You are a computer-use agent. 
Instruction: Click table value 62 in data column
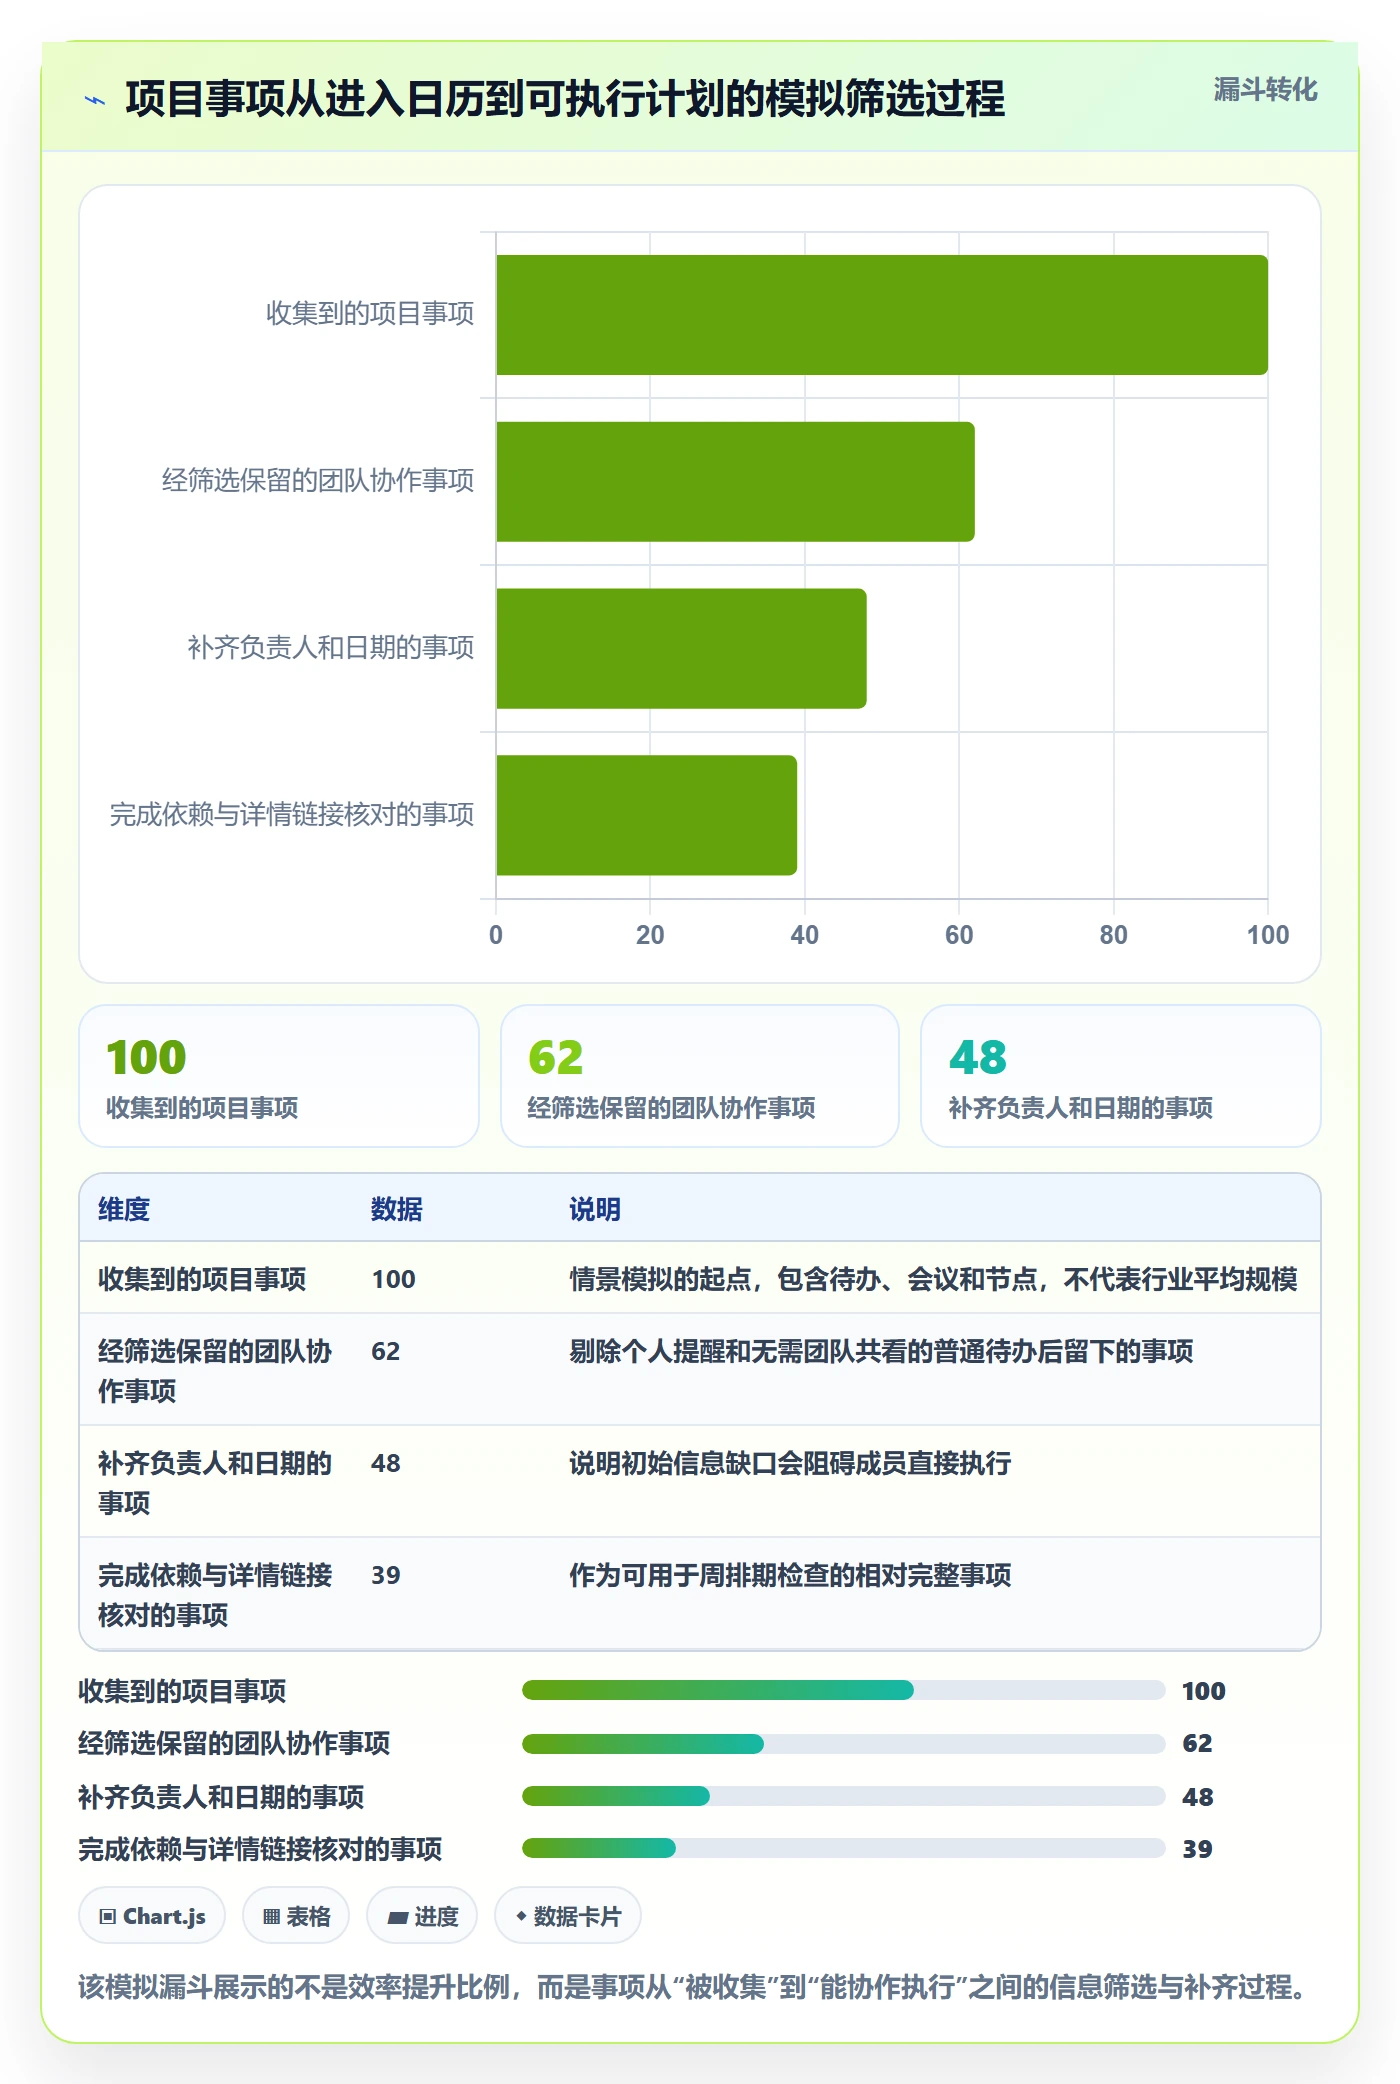tap(385, 1351)
